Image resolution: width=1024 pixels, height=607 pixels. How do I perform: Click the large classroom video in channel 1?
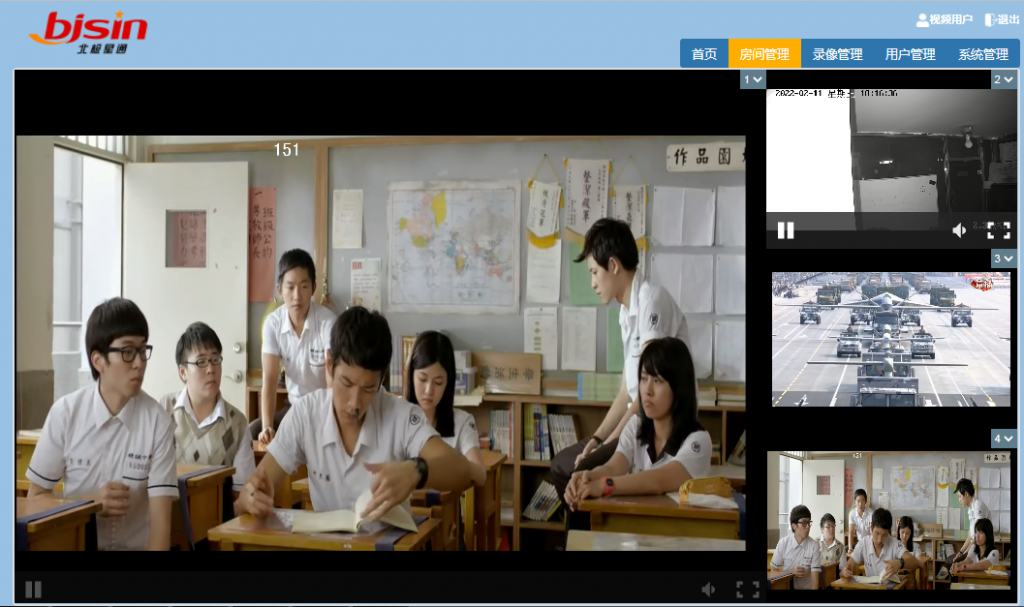tap(381, 343)
